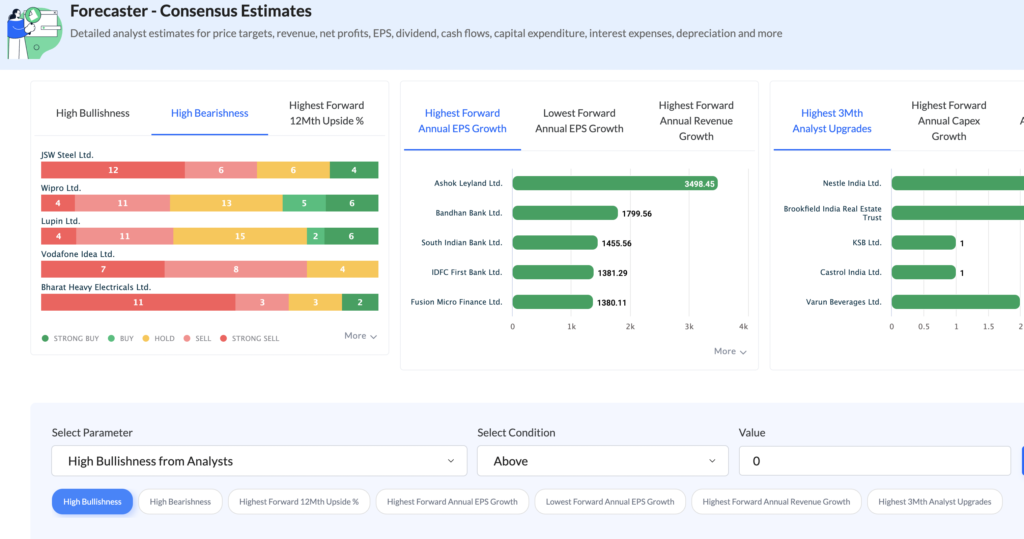1024x539 pixels.
Task: Click the 1799.56 value label
Action: [637, 214]
